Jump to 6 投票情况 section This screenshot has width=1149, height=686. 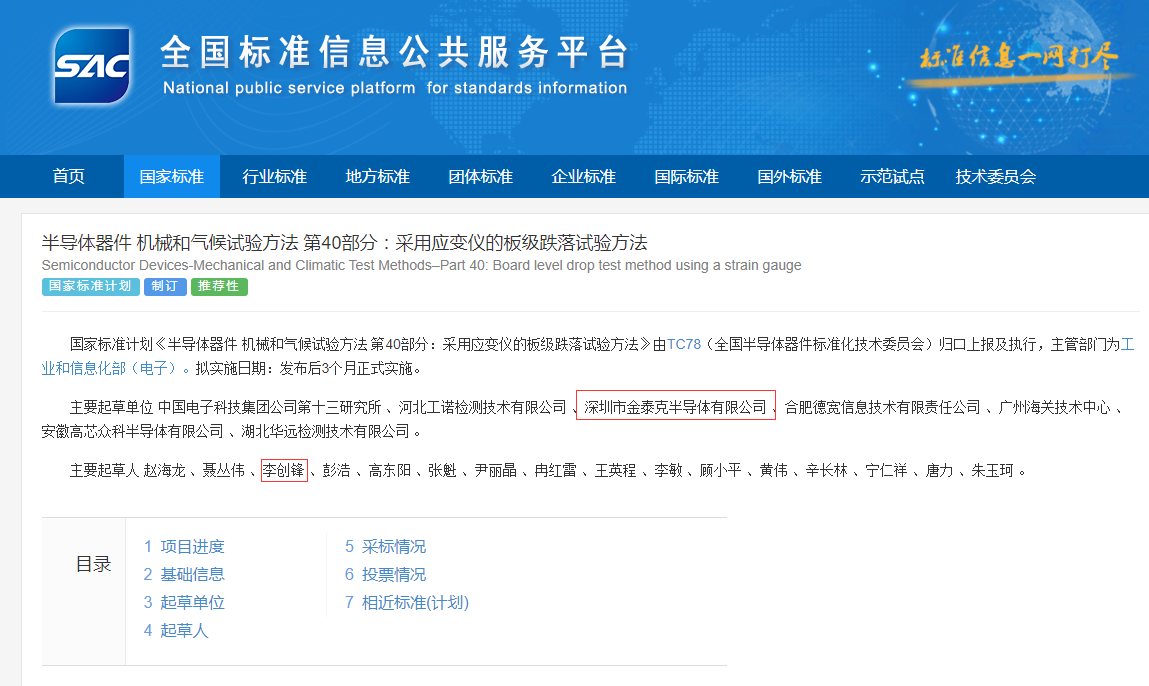pyautogui.click(x=385, y=575)
